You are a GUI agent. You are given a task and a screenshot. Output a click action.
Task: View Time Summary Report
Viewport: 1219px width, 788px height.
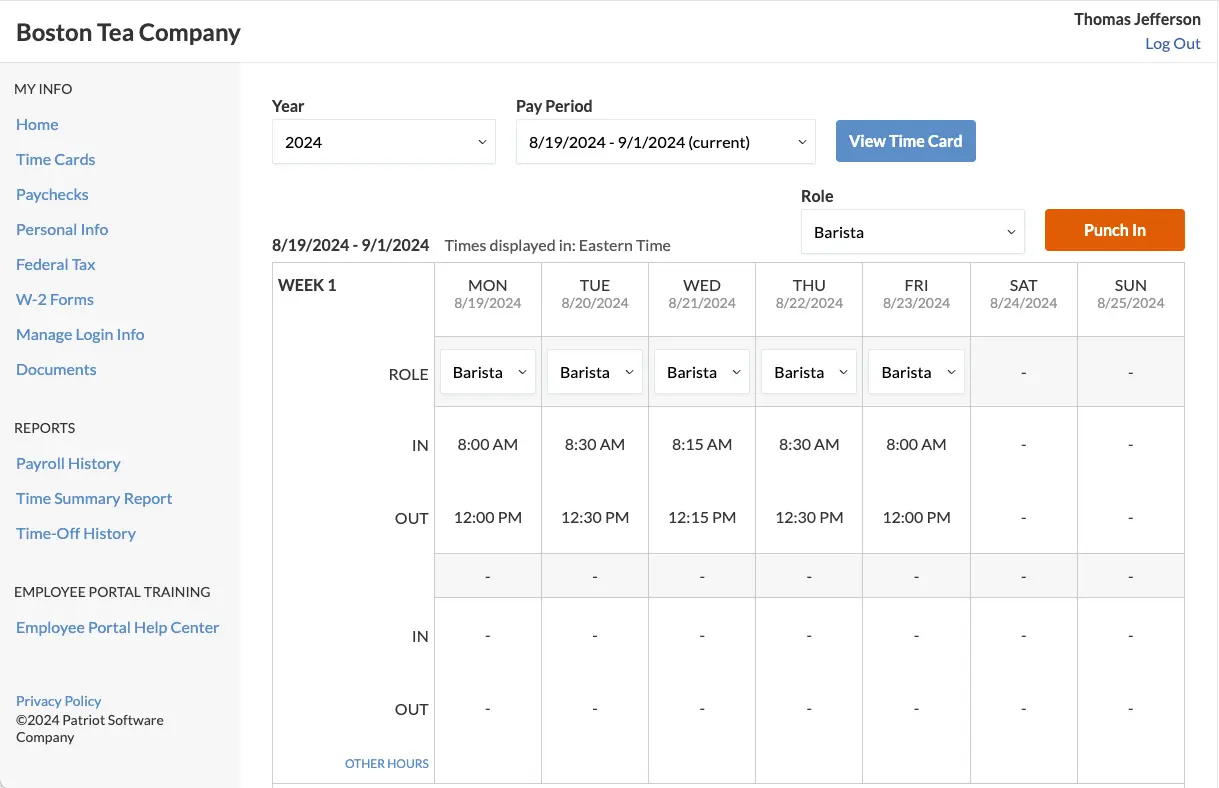[x=94, y=499]
